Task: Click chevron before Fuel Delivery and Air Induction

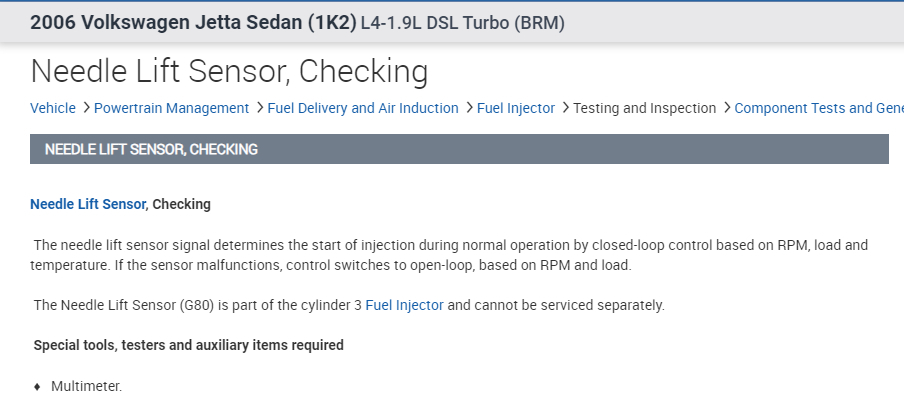Action: tap(260, 108)
